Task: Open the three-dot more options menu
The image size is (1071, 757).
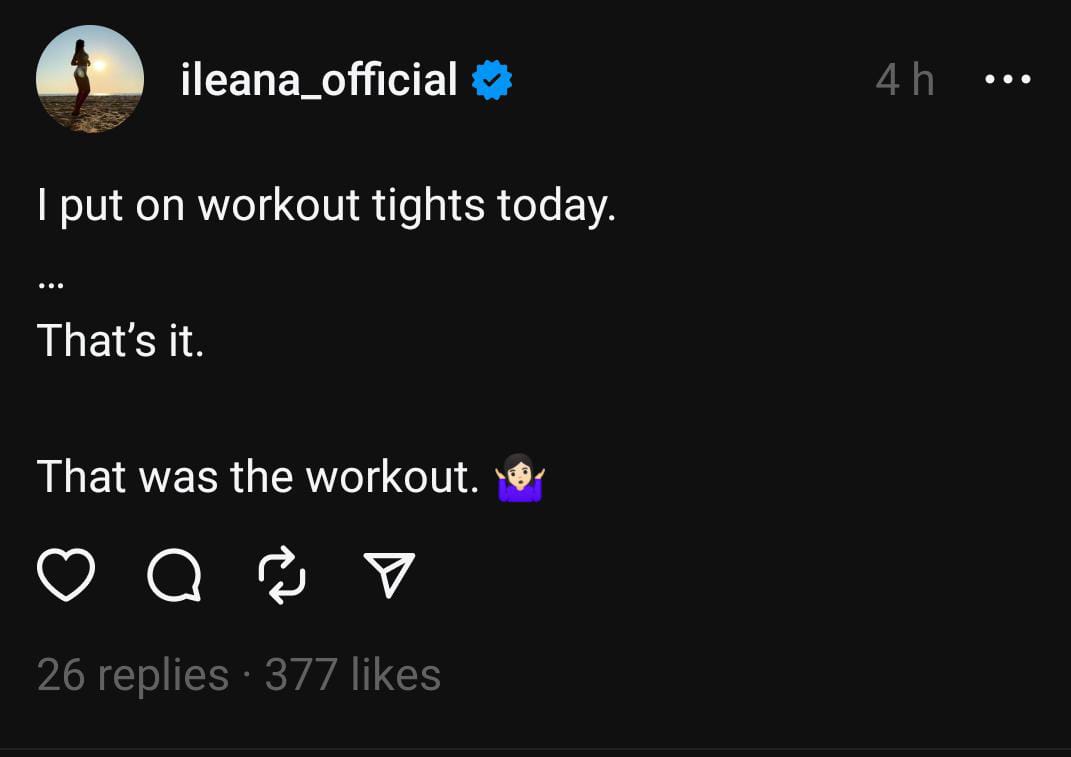Action: (1007, 79)
